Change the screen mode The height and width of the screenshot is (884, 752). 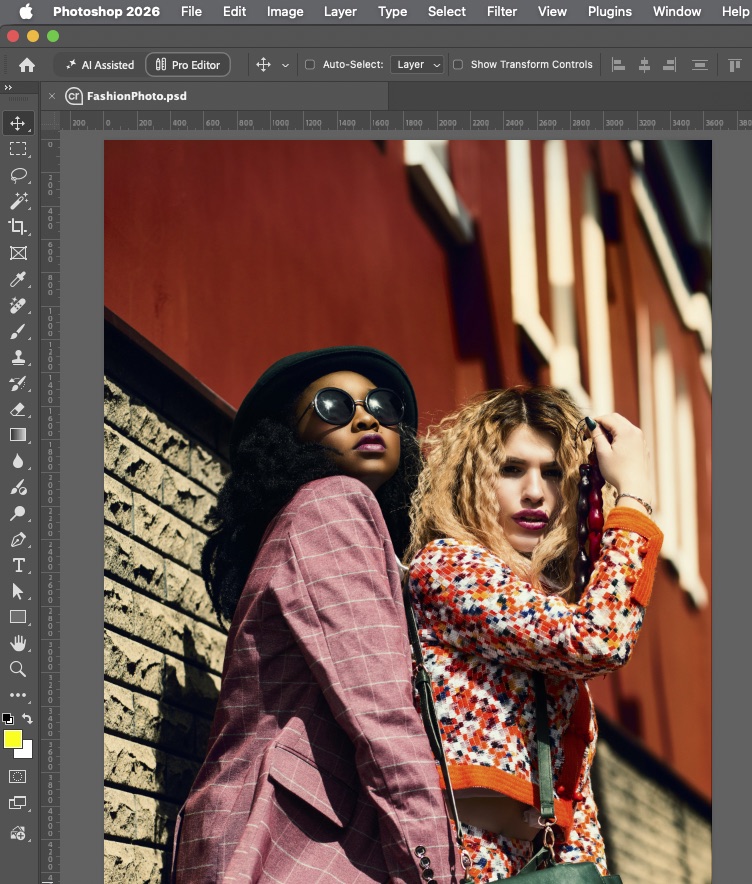point(17,803)
